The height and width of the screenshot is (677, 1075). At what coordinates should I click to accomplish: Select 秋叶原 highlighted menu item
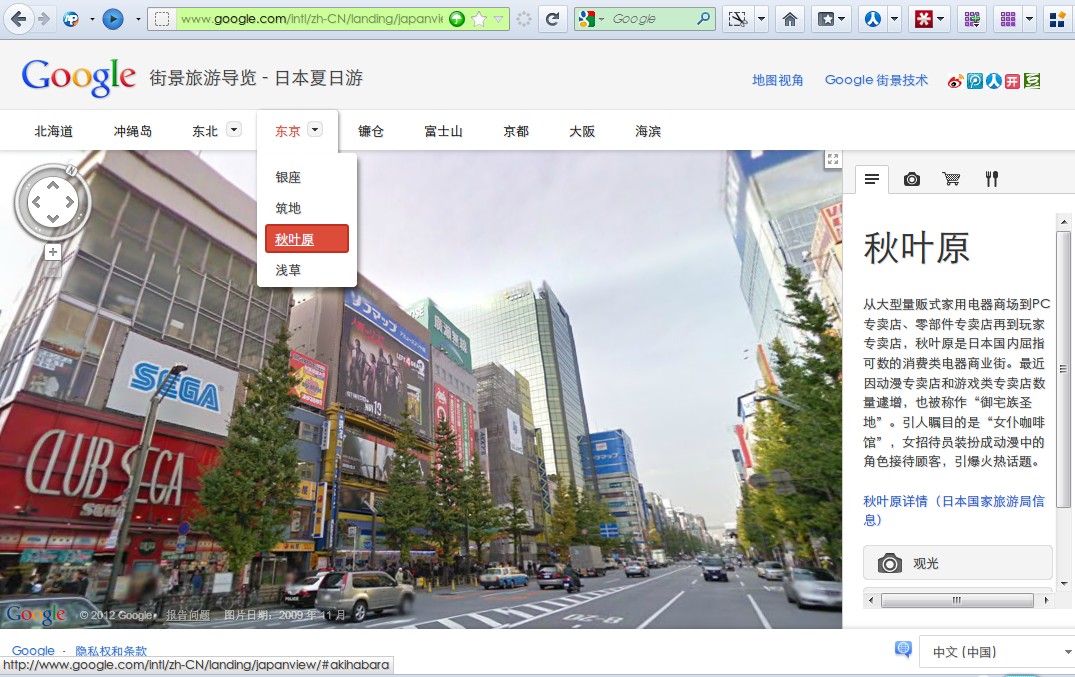pos(306,239)
